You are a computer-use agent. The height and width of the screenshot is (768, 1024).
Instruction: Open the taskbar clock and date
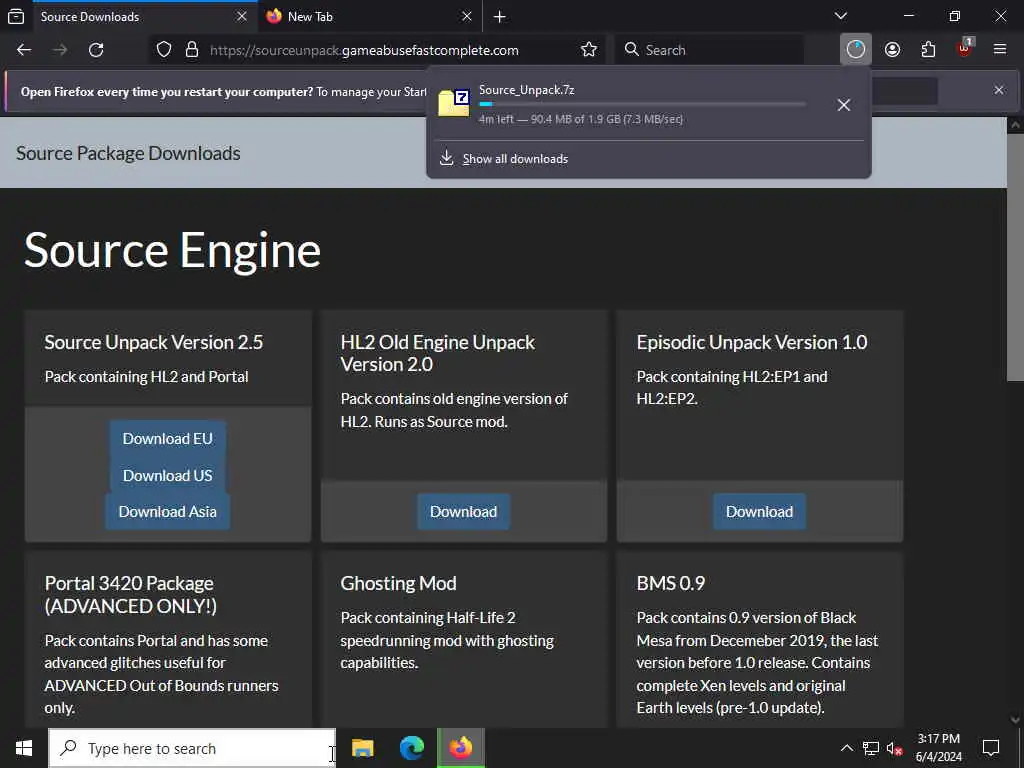[938, 748]
